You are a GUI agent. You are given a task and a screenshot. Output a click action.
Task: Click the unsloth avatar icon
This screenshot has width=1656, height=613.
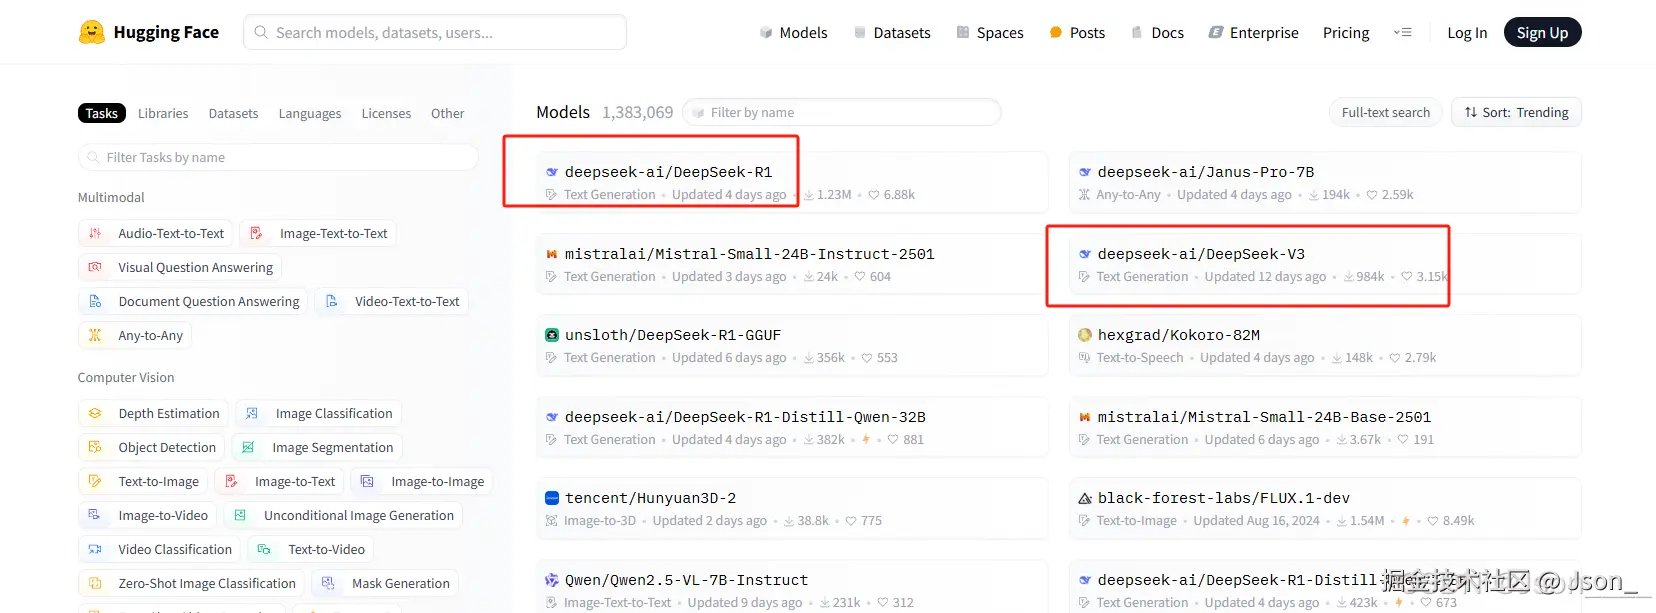tap(551, 335)
